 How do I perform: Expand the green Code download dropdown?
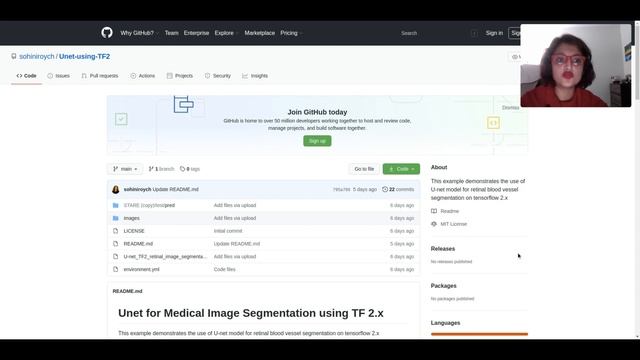tap(401, 169)
